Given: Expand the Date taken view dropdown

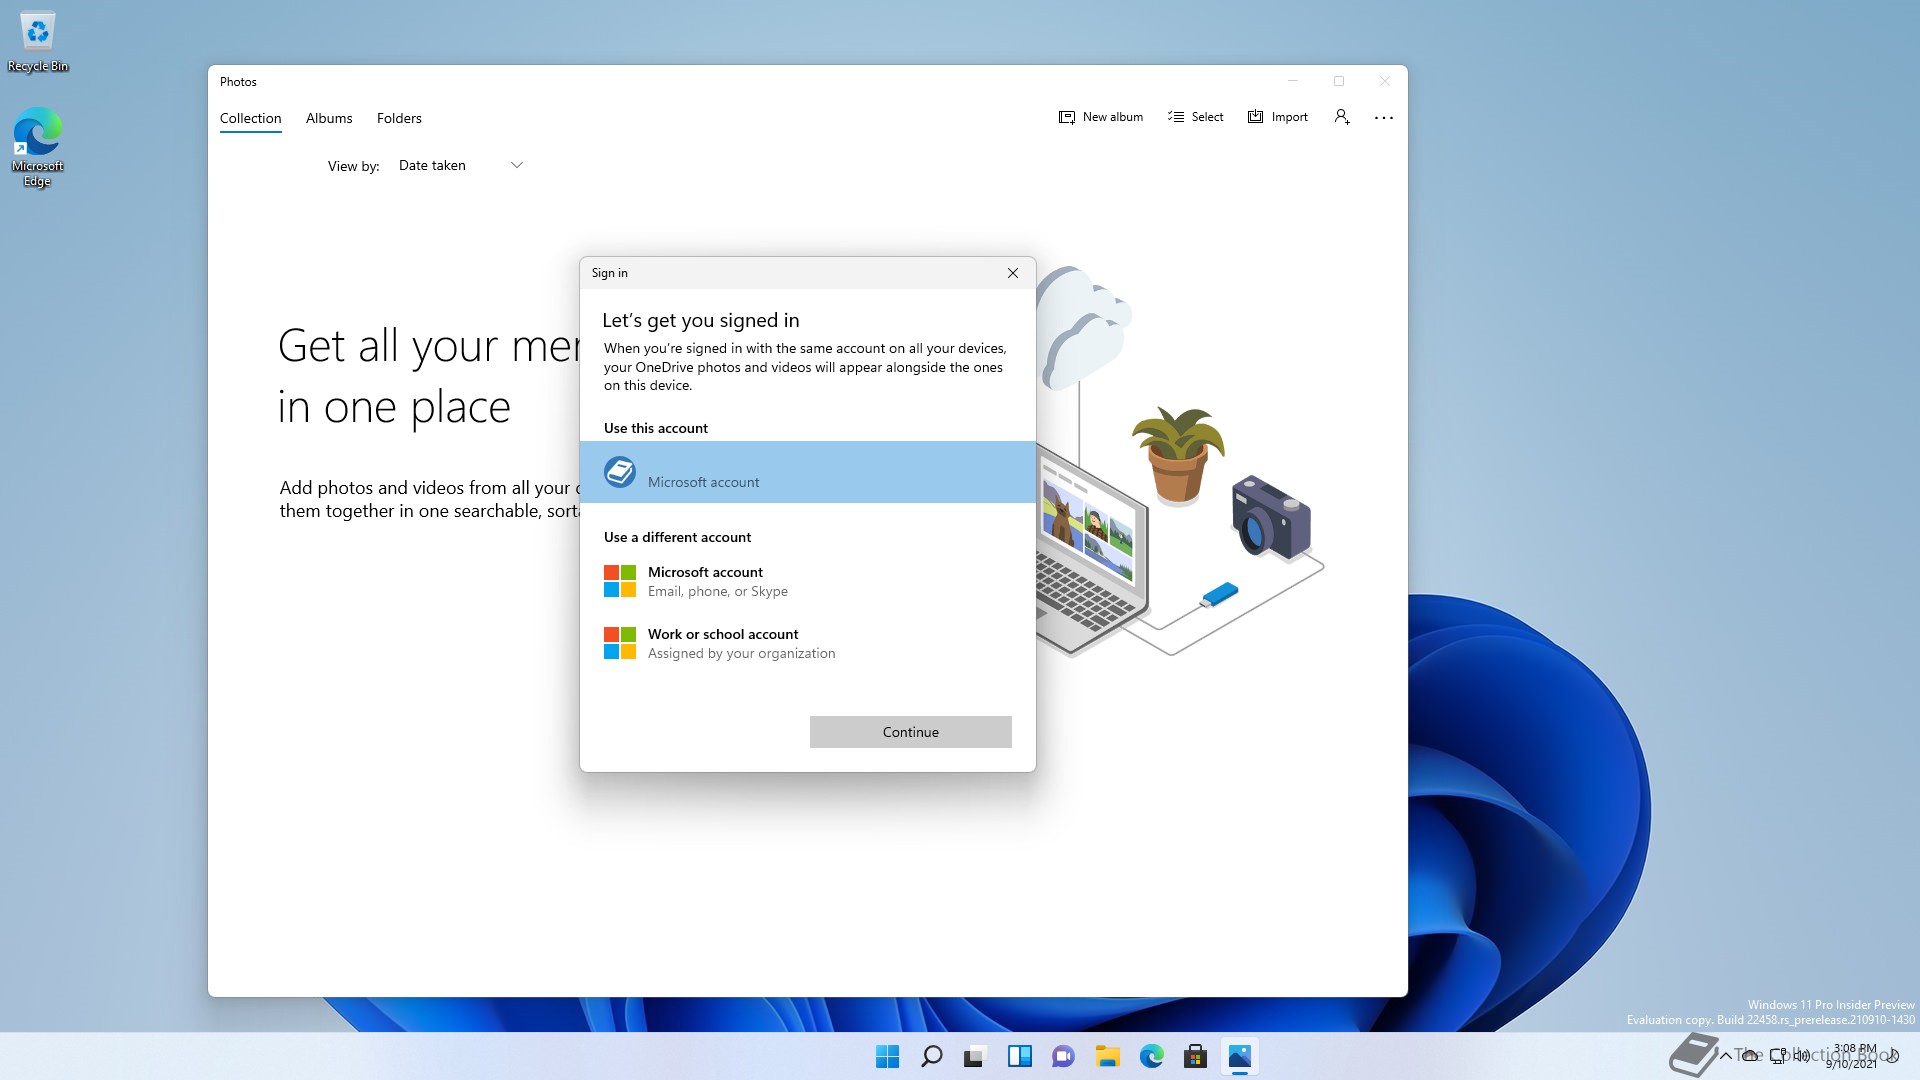Looking at the screenshot, I should 460,166.
